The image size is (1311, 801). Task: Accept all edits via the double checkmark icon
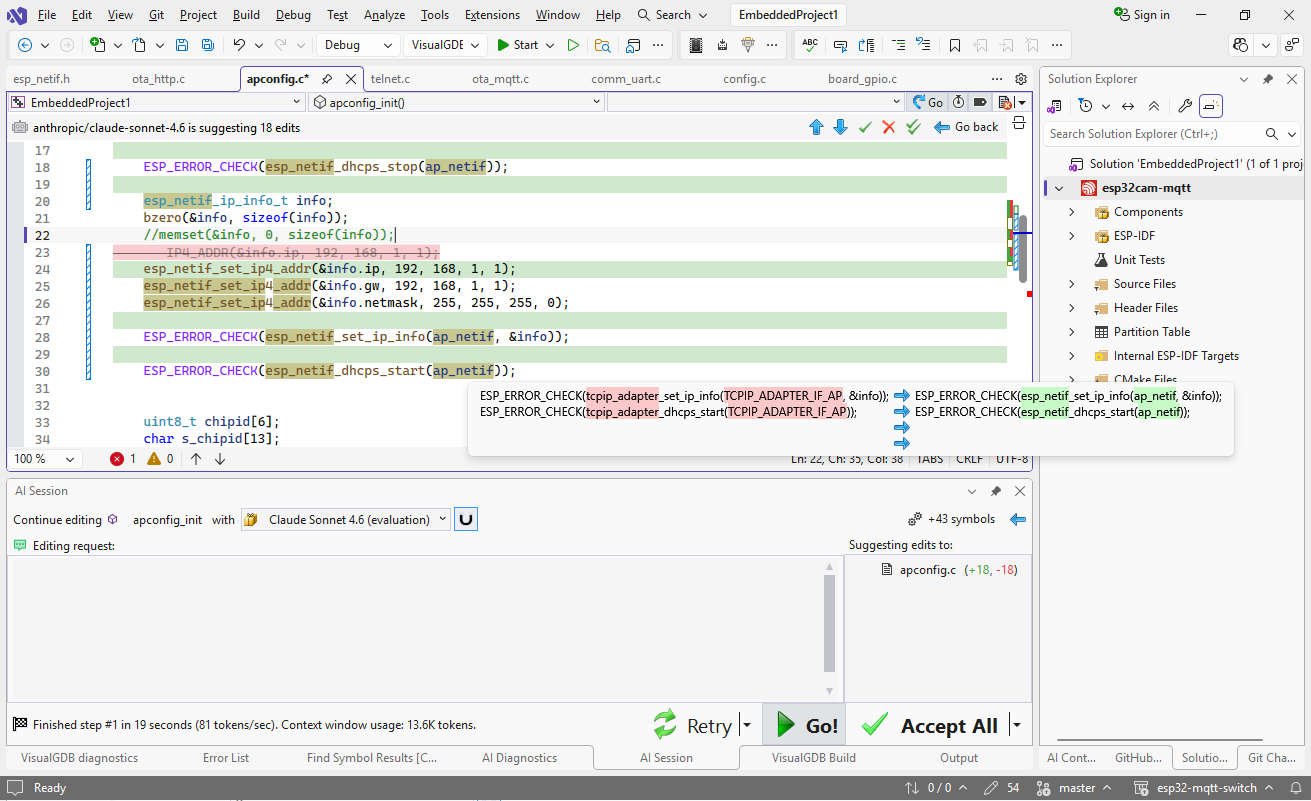tap(913, 127)
